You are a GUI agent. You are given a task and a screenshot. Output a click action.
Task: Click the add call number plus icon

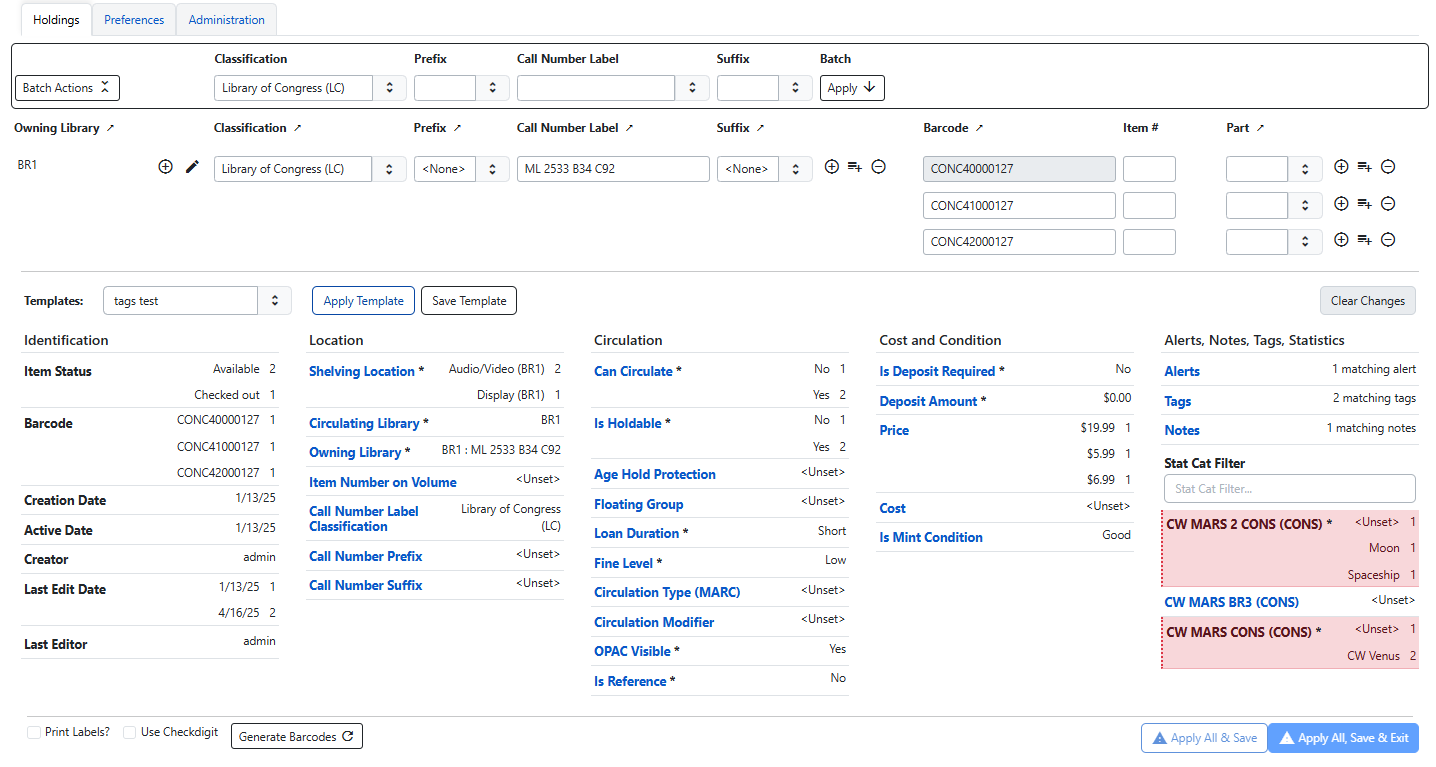(x=165, y=166)
